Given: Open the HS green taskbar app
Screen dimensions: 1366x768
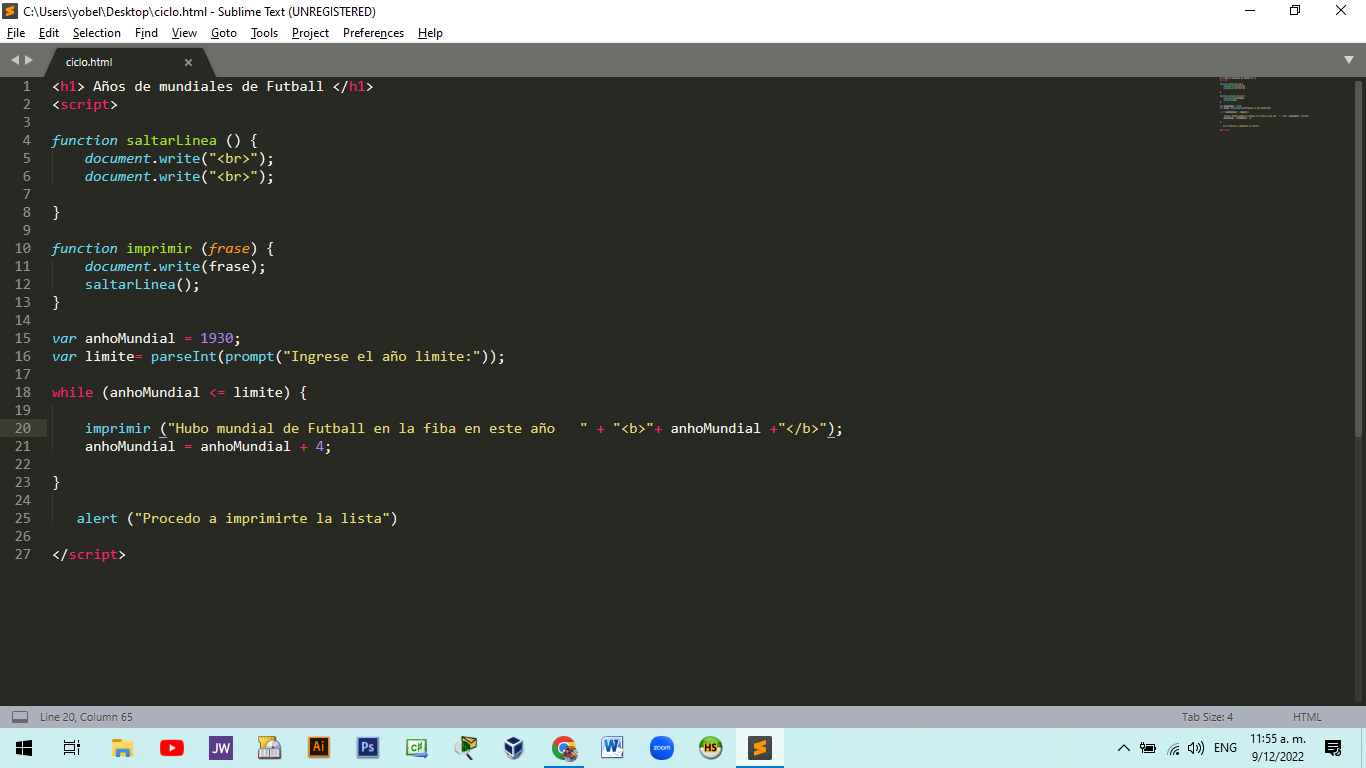Looking at the screenshot, I should click(710, 748).
